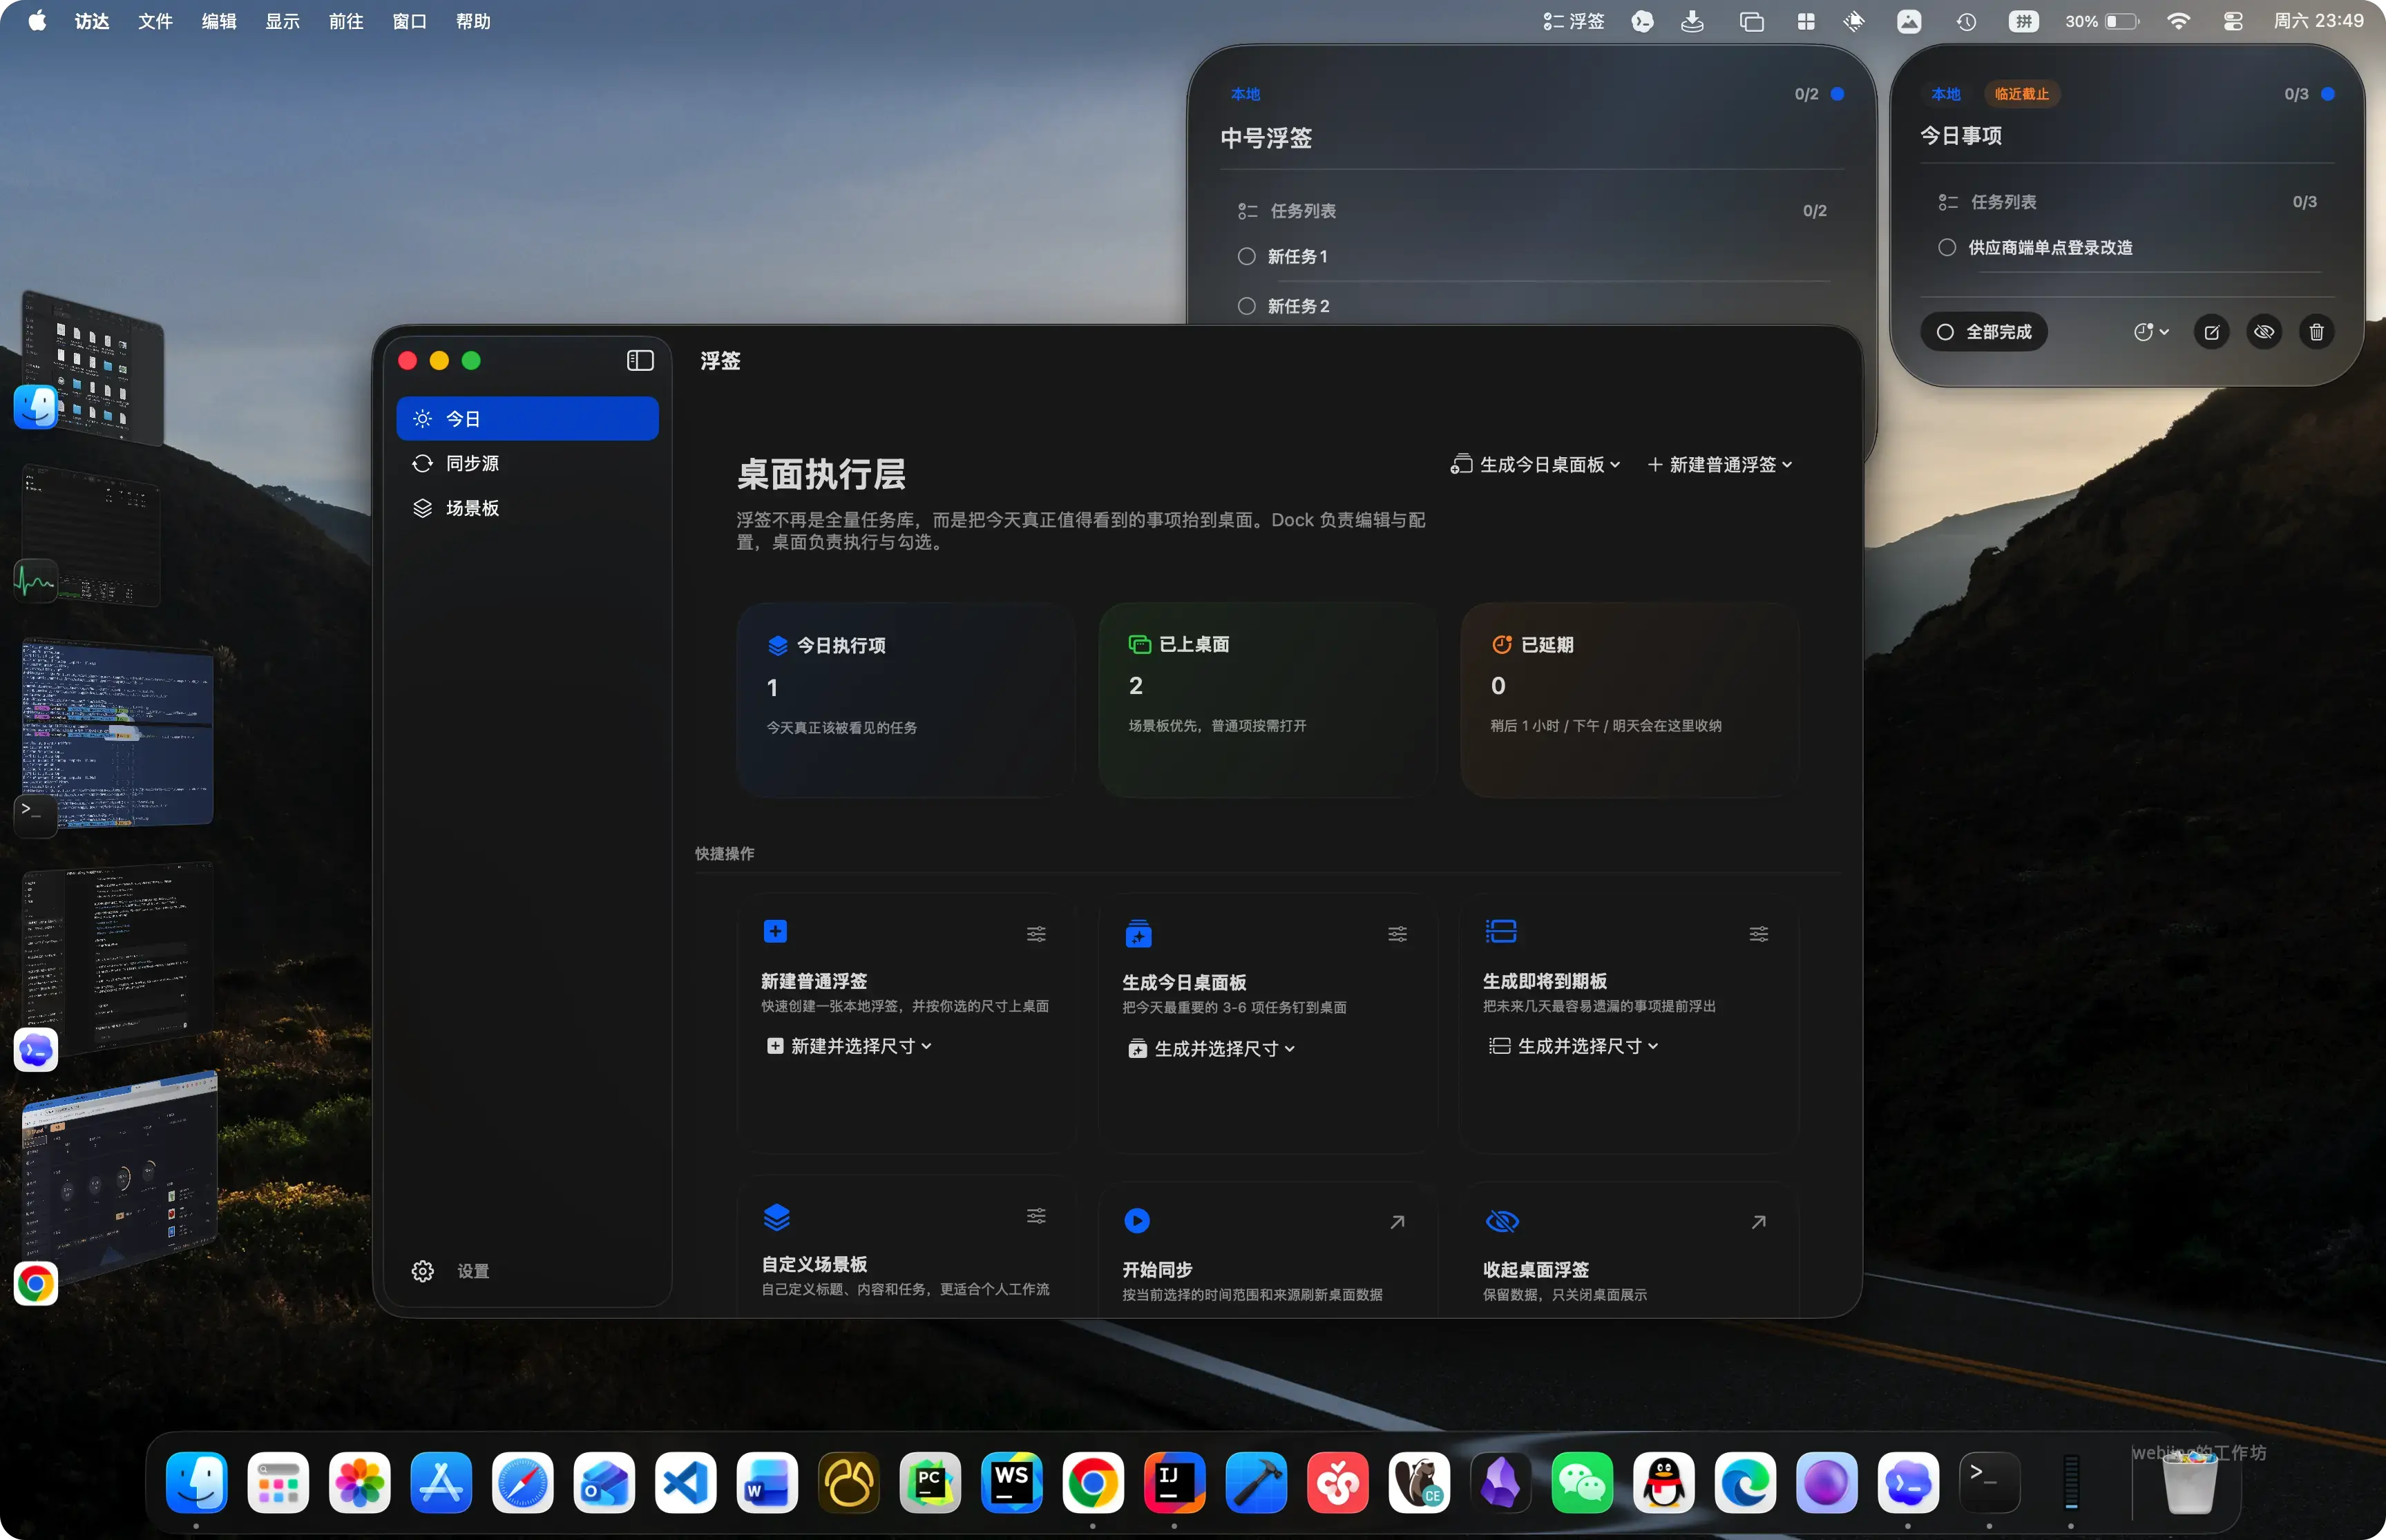
Task: Open the 新建并选择尺寸 dropdown
Action: click(848, 1045)
